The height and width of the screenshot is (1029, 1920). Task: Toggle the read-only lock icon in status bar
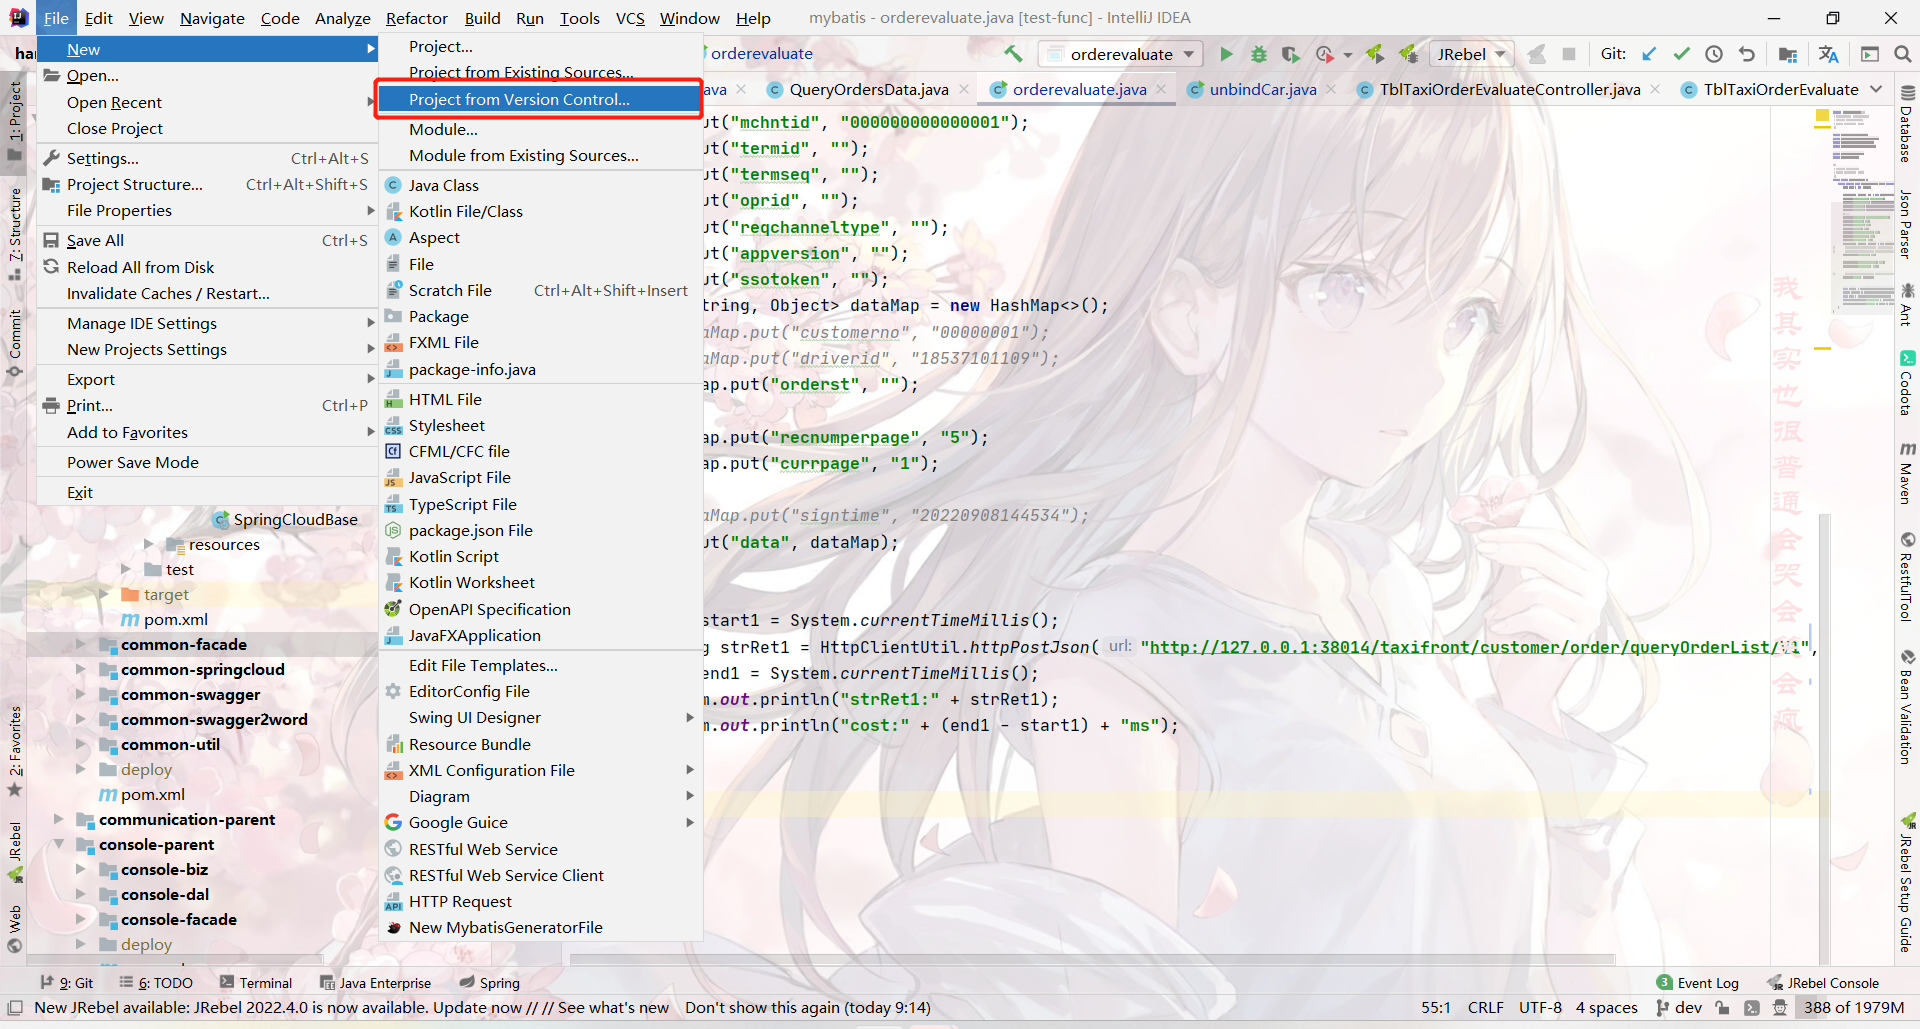[1722, 1007]
